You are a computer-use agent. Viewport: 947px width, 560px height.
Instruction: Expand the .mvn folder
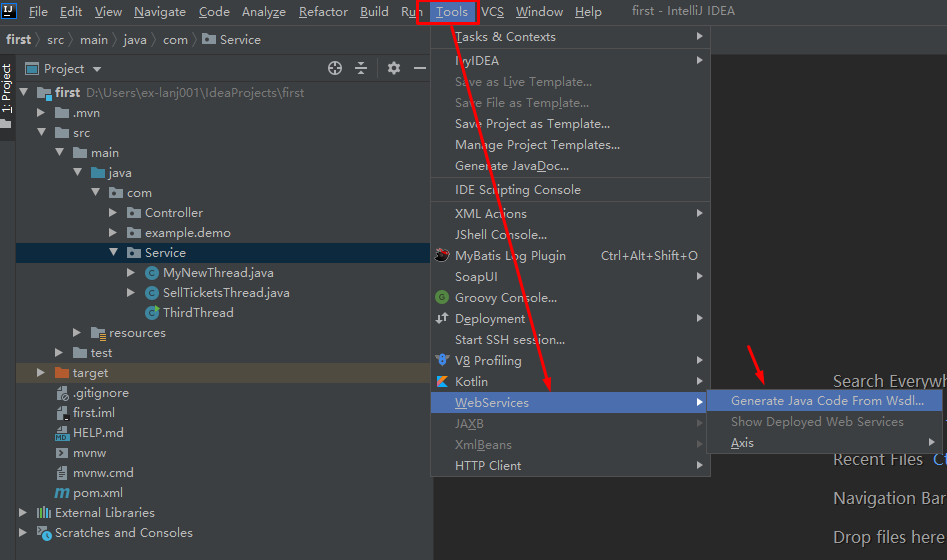click(x=41, y=112)
